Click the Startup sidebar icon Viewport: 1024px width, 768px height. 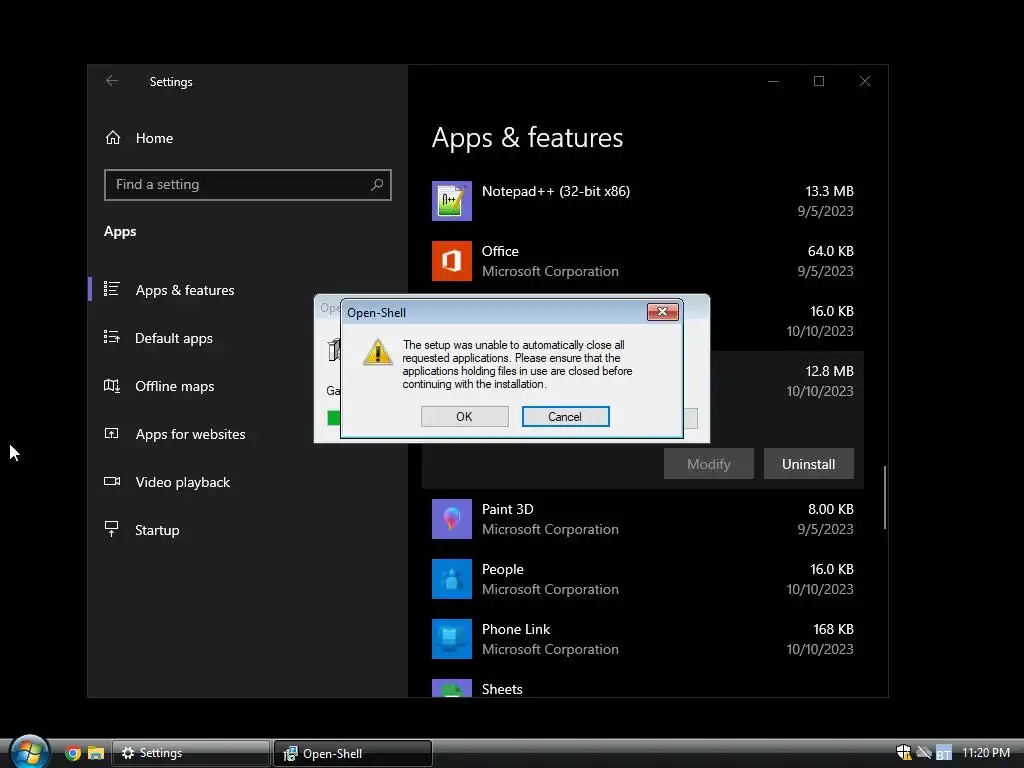pos(112,529)
